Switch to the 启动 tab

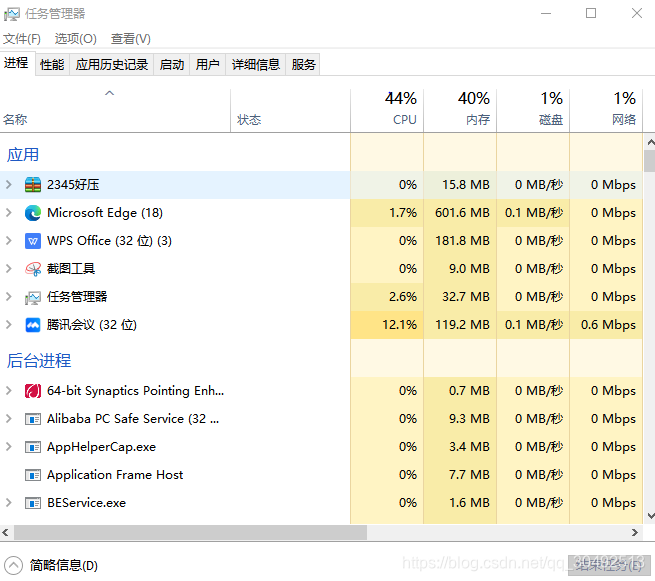pos(172,65)
